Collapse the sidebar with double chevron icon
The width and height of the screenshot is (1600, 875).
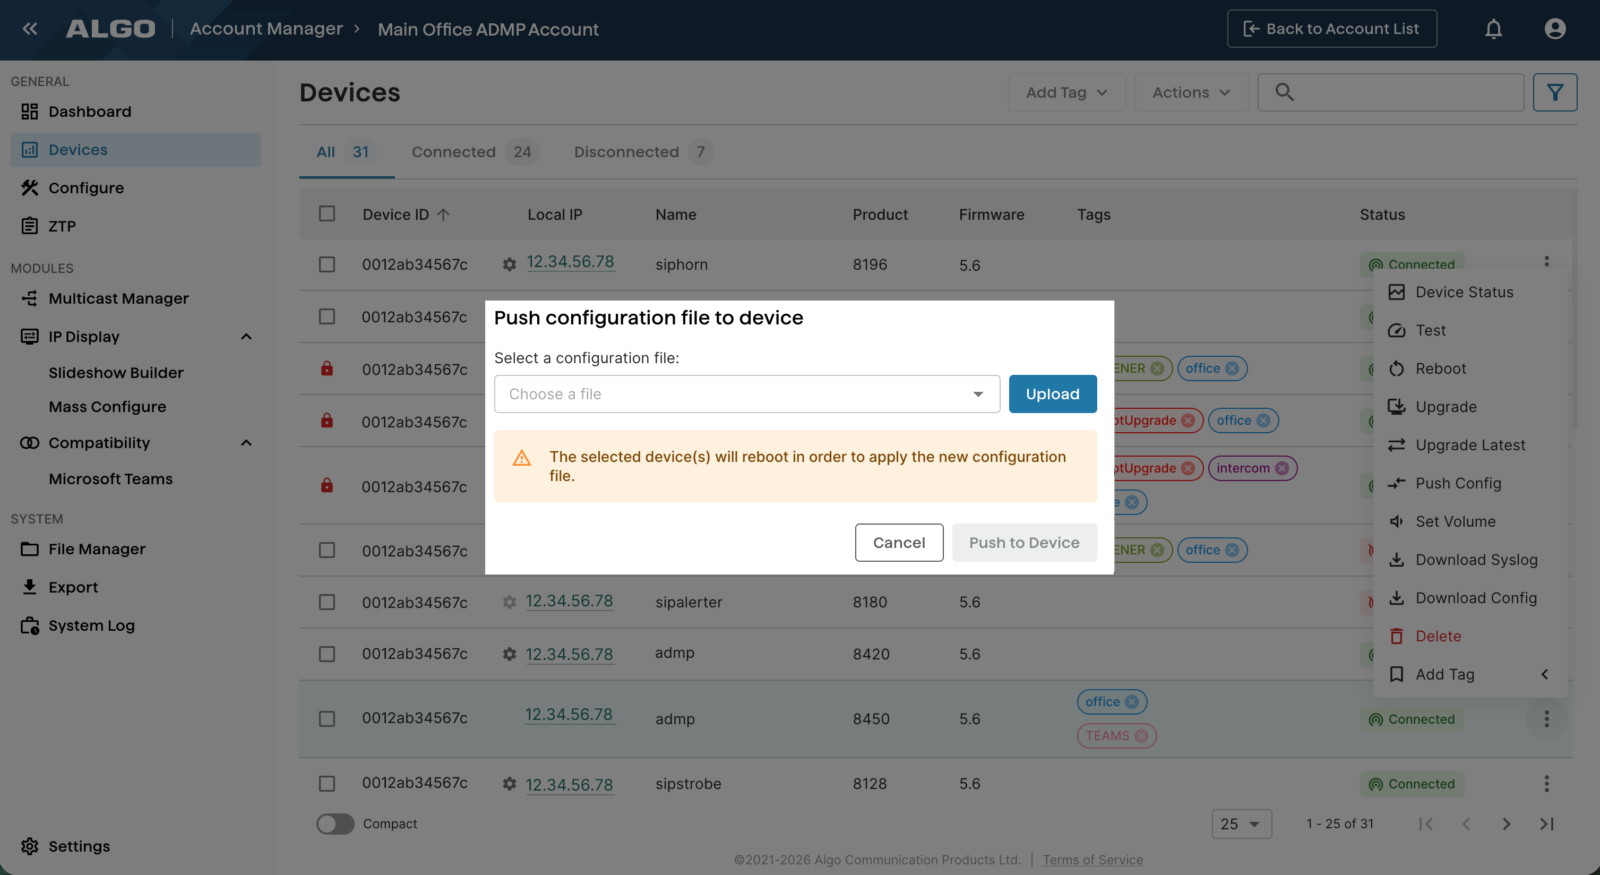(x=30, y=29)
